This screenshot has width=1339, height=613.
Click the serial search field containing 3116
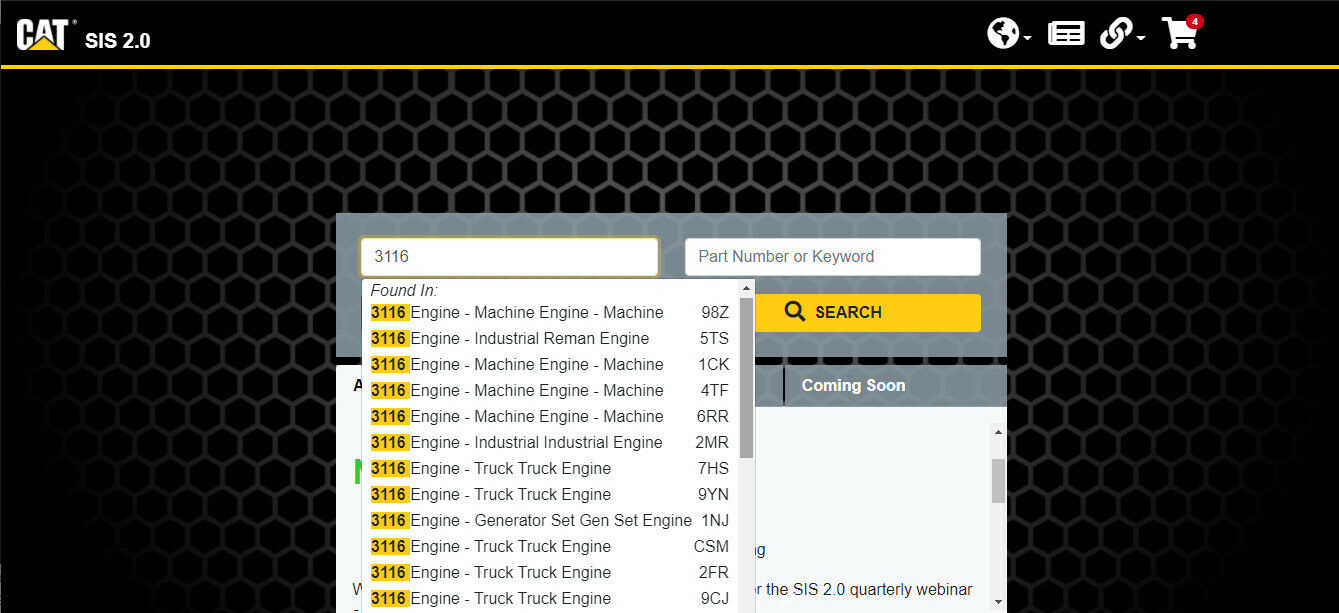point(509,257)
